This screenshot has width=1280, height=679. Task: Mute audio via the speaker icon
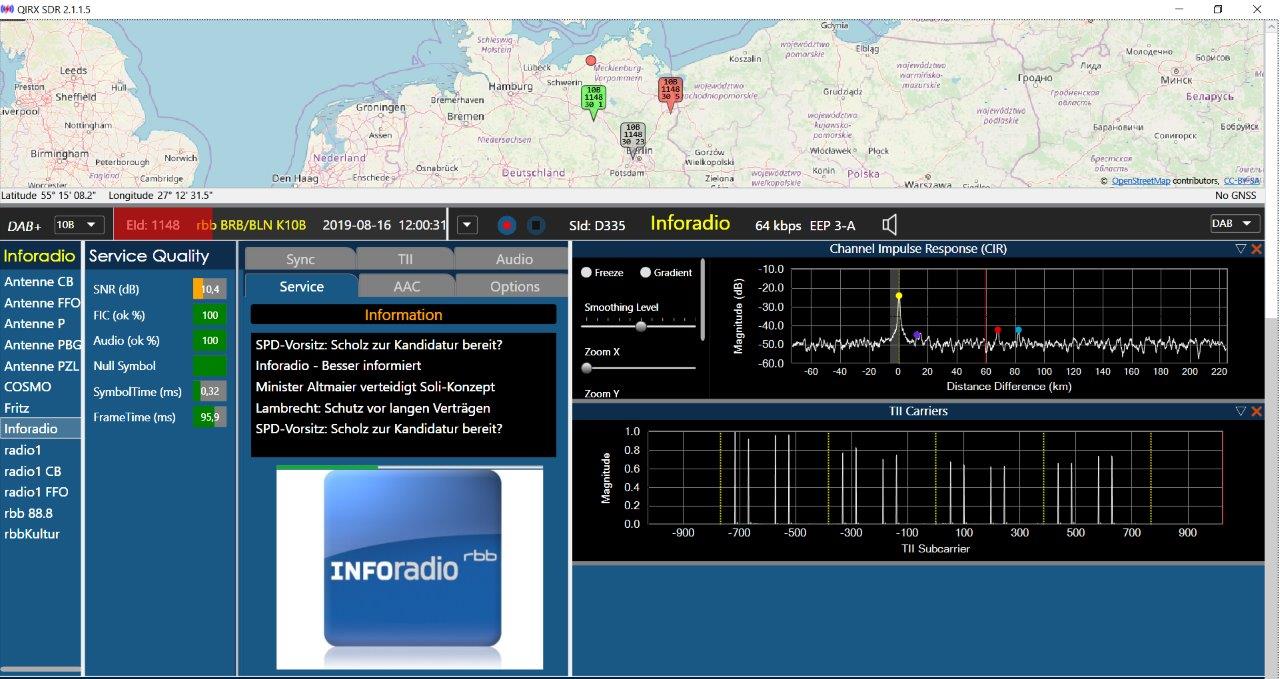coord(889,225)
